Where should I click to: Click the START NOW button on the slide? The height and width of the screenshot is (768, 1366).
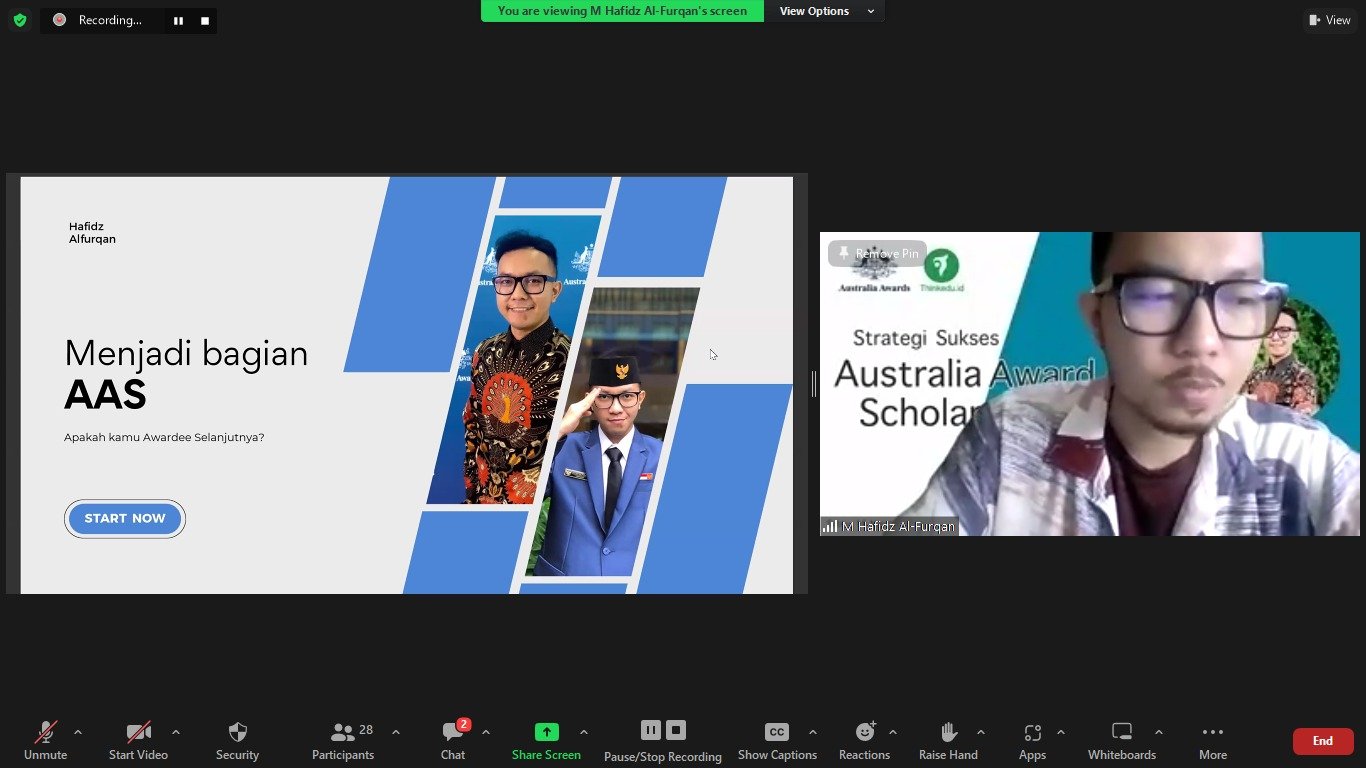tap(125, 519)
